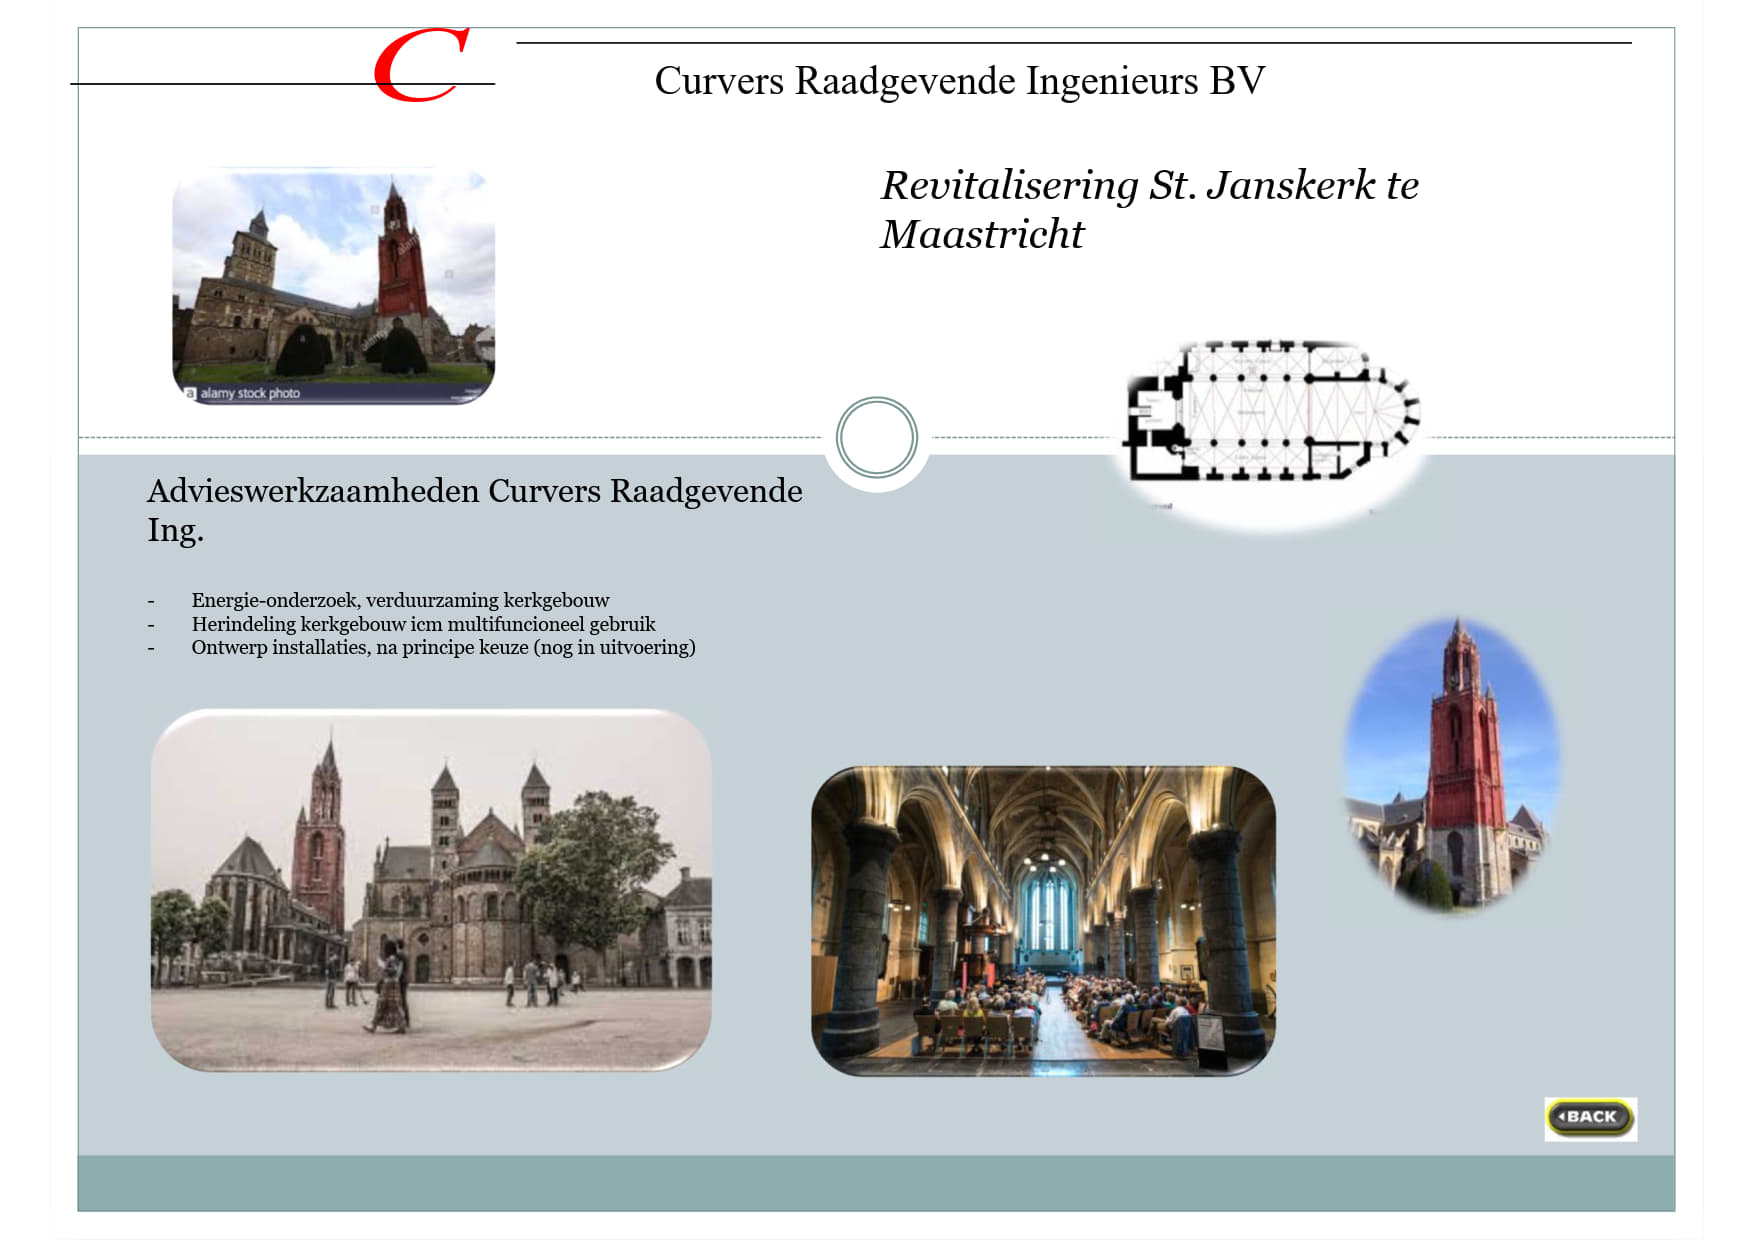Click the header line above the company title

click(x=1073, y=43)
